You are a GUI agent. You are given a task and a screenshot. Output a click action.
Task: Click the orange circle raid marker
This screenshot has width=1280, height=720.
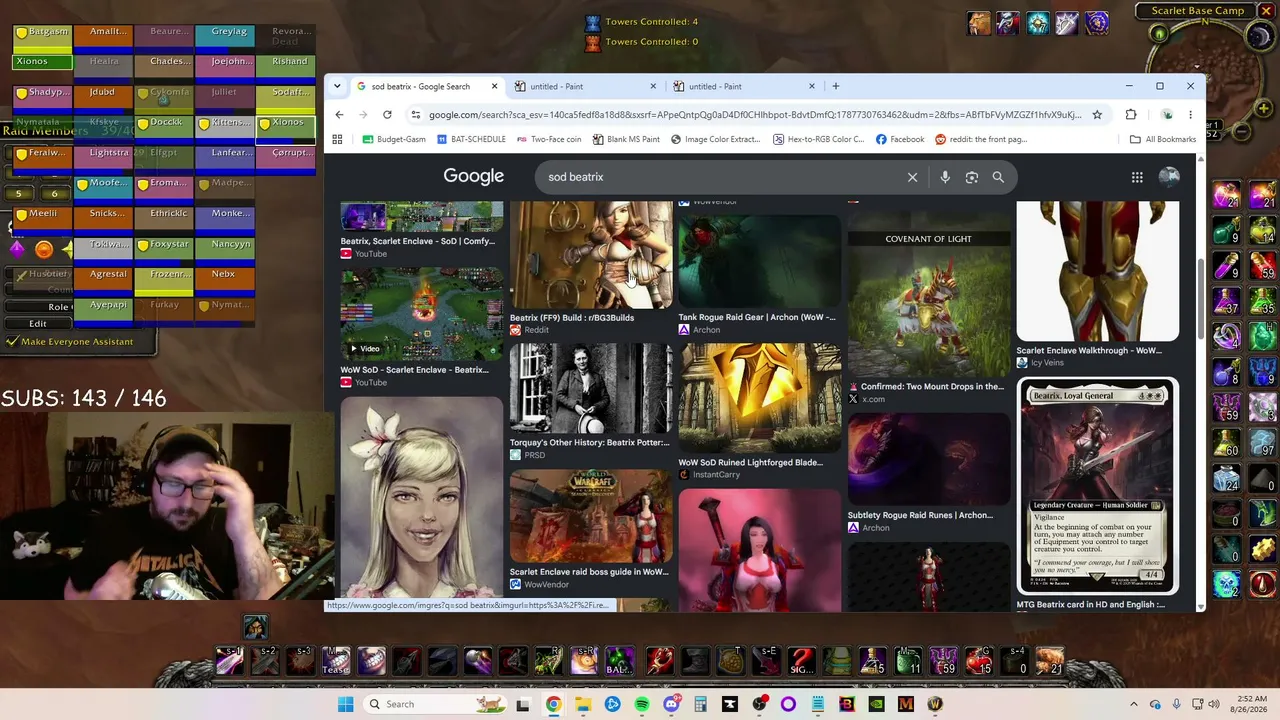[x=44, y=249]
